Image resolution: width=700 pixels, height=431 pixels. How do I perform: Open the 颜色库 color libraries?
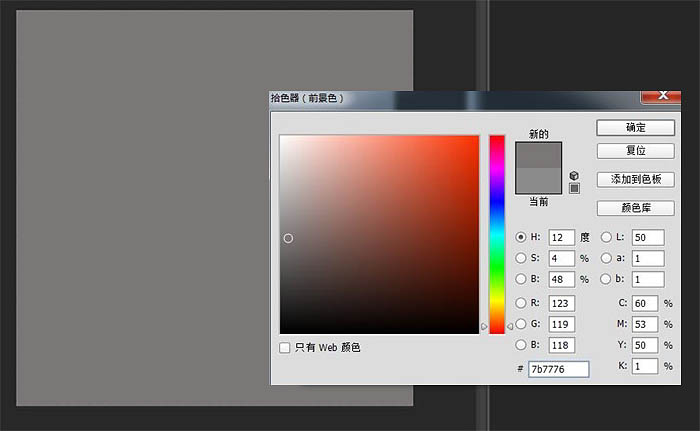[635, 209]
